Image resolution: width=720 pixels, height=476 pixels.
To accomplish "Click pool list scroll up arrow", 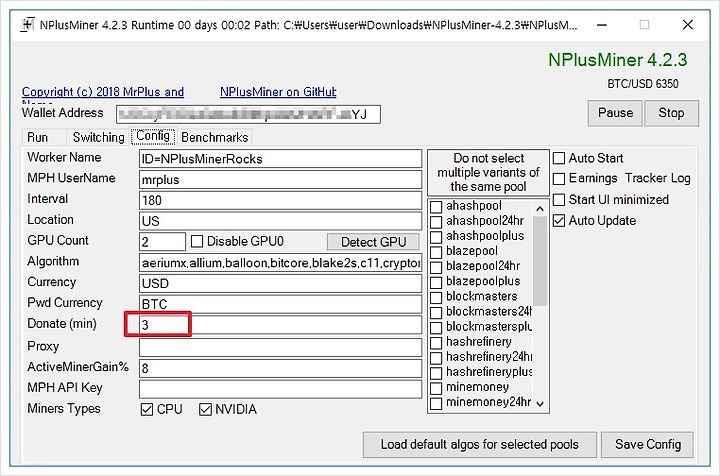I will click(x=540, y=209).
